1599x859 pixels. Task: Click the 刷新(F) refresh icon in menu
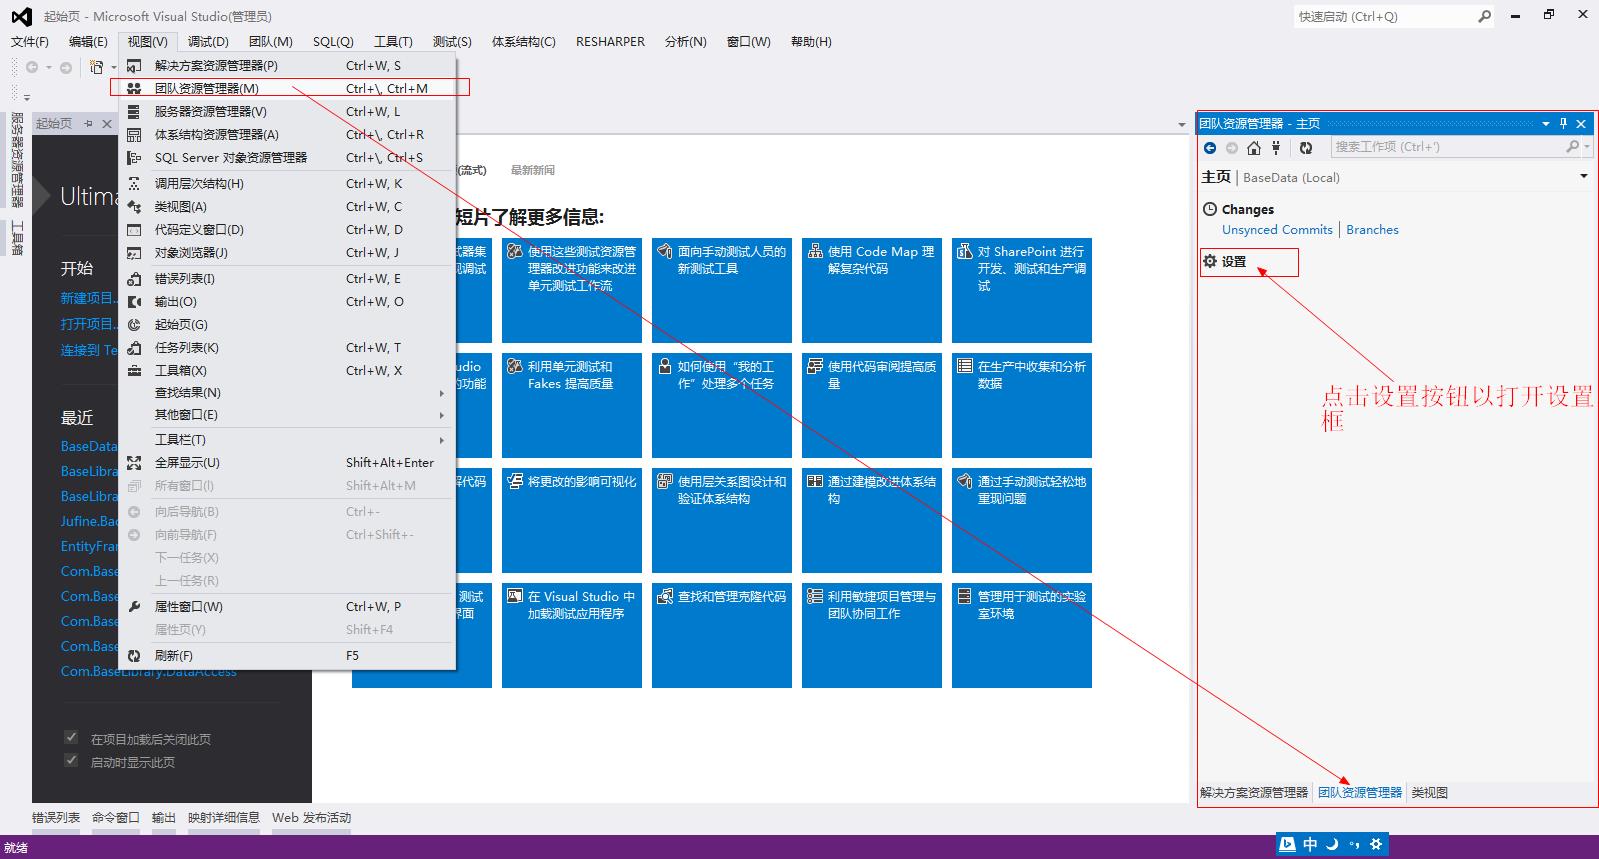(134, 656)
